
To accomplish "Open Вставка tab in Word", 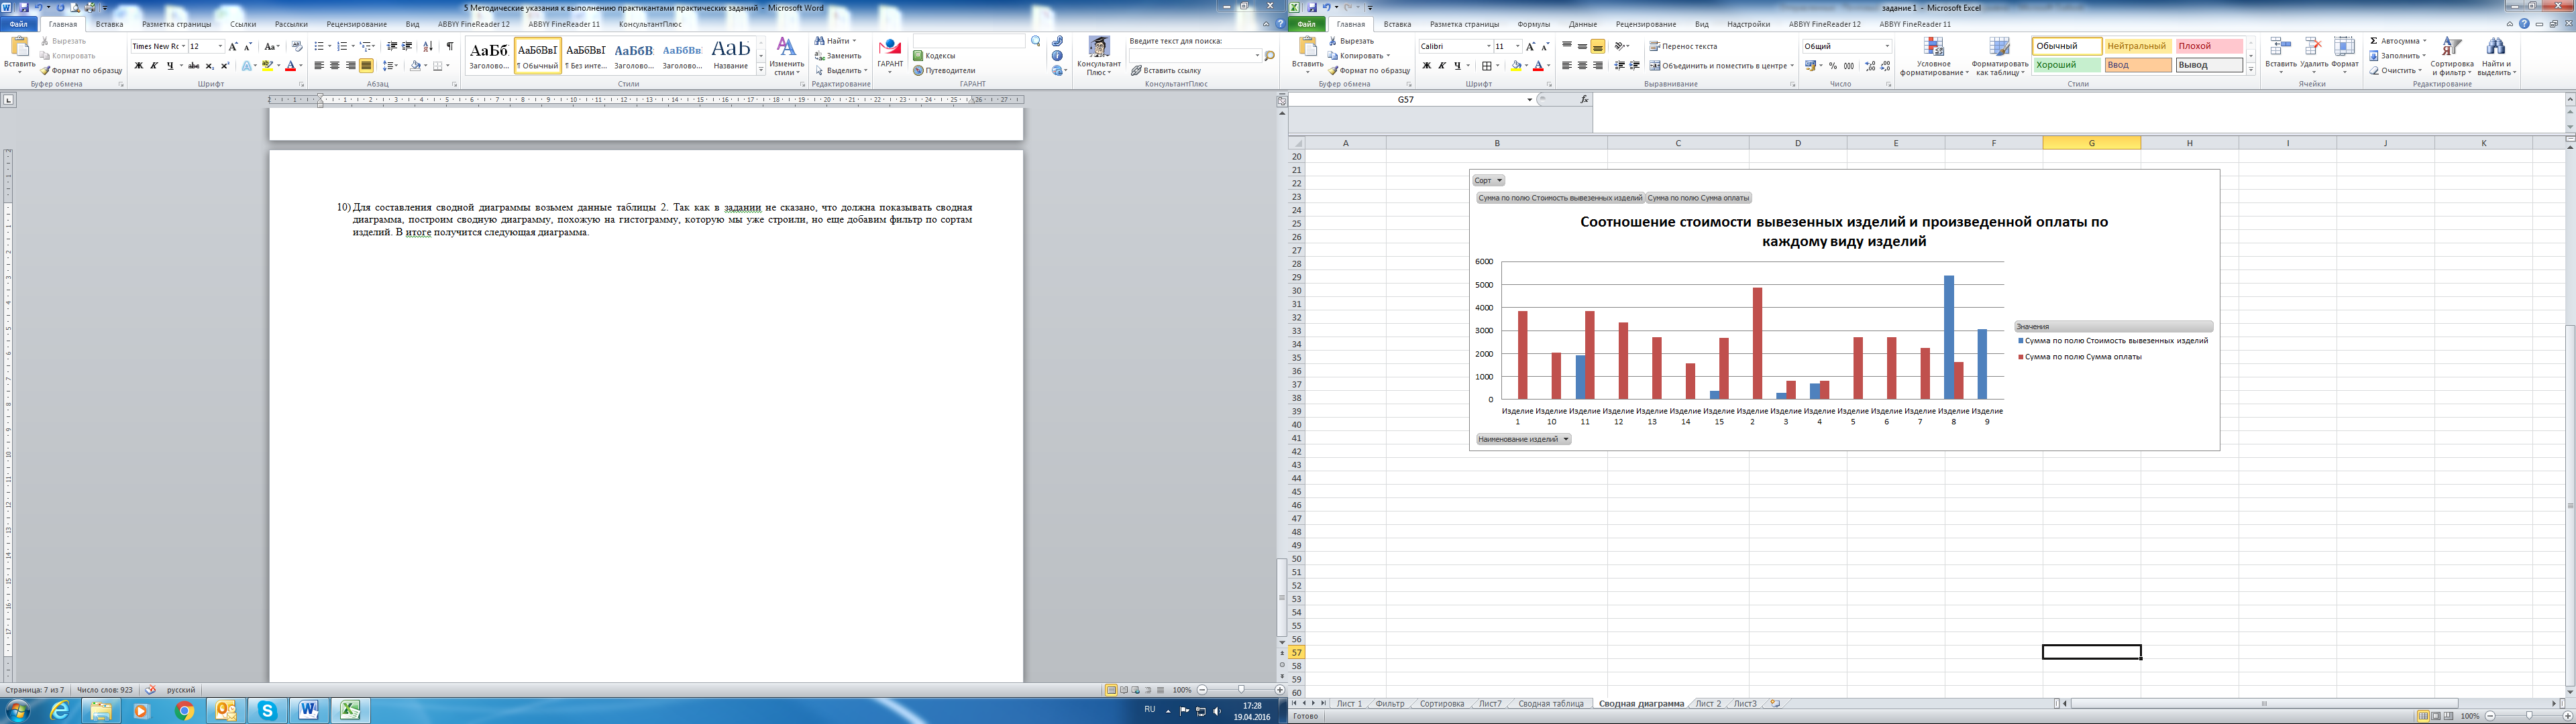I will pyautogui.click(x=110, y=24).
